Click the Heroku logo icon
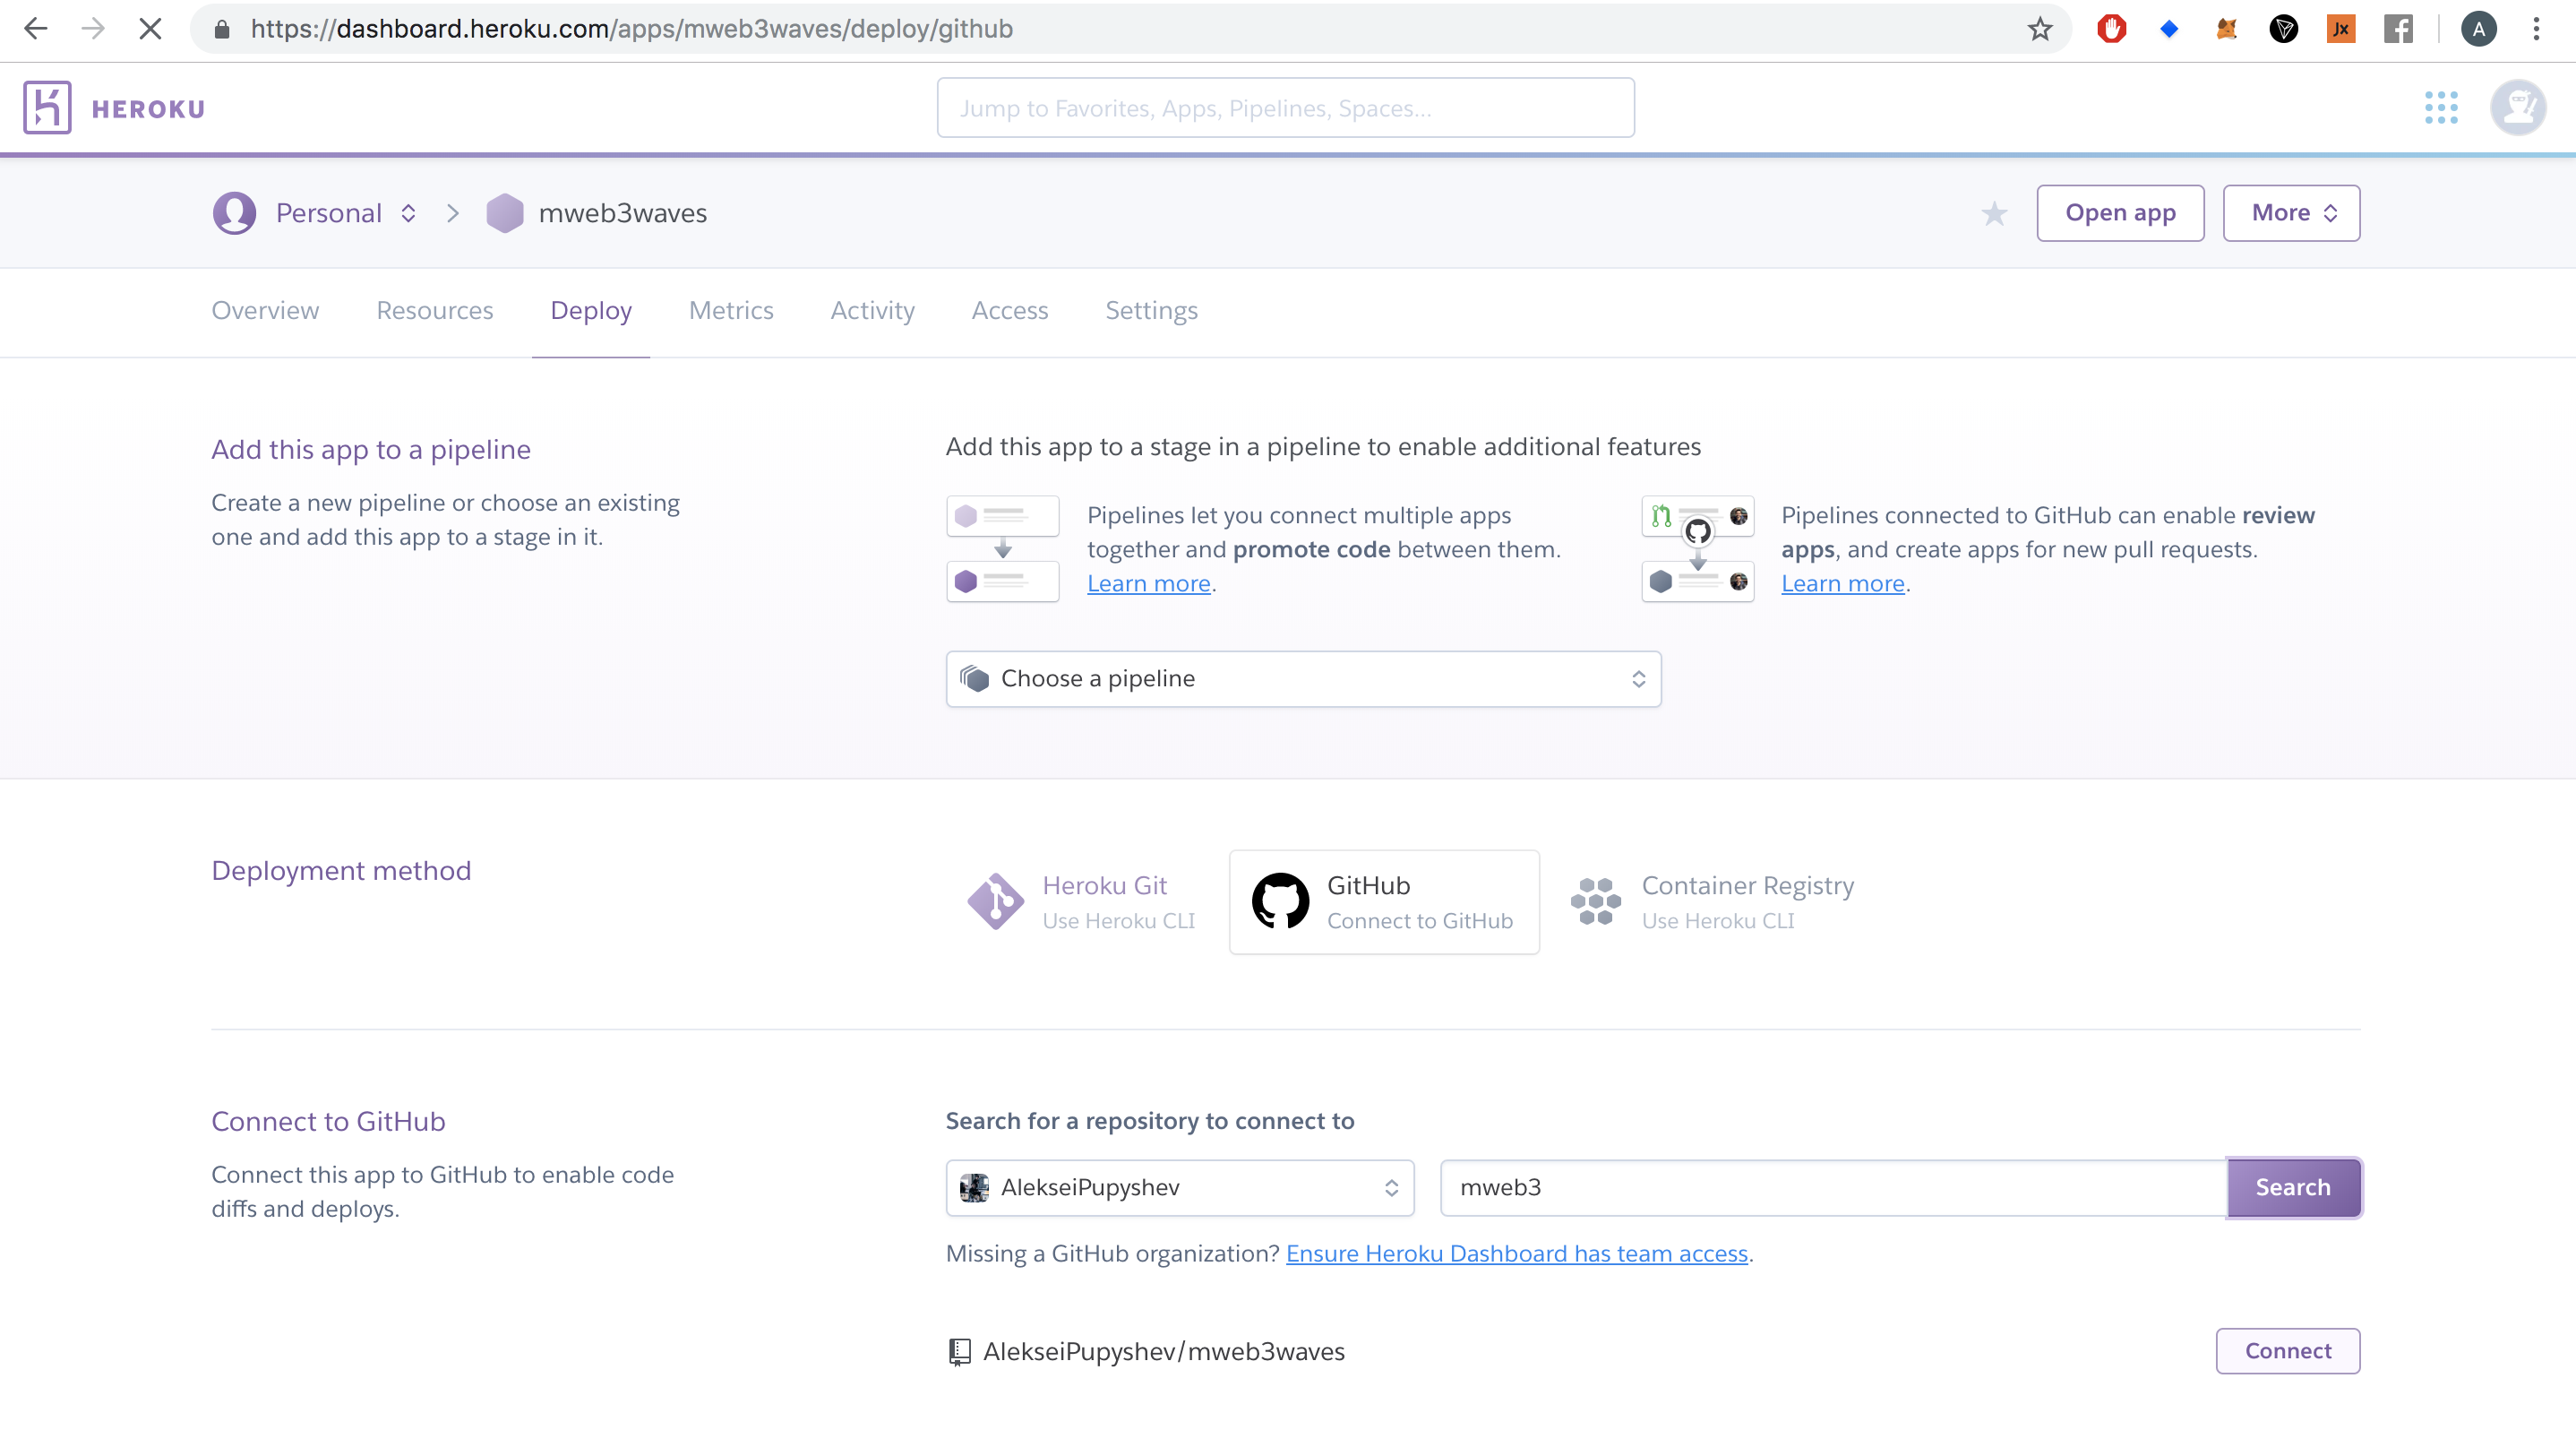Screen dimensions: 2576x1430 (x=47, y=107)
